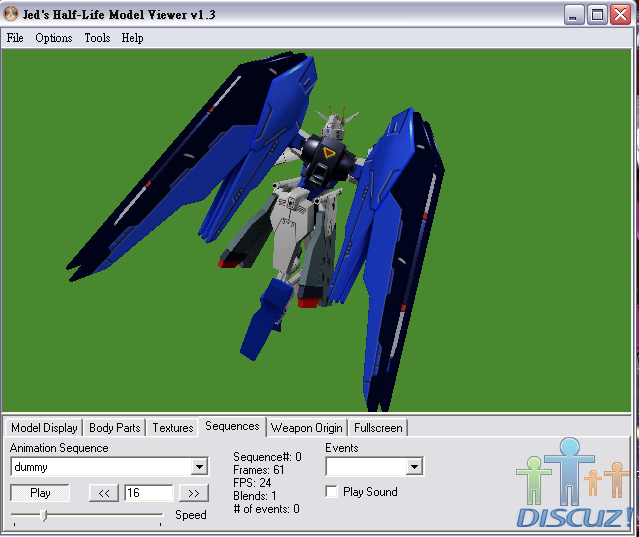
Task: Click the '# of events: 0' text
Action: pos(267,509)
